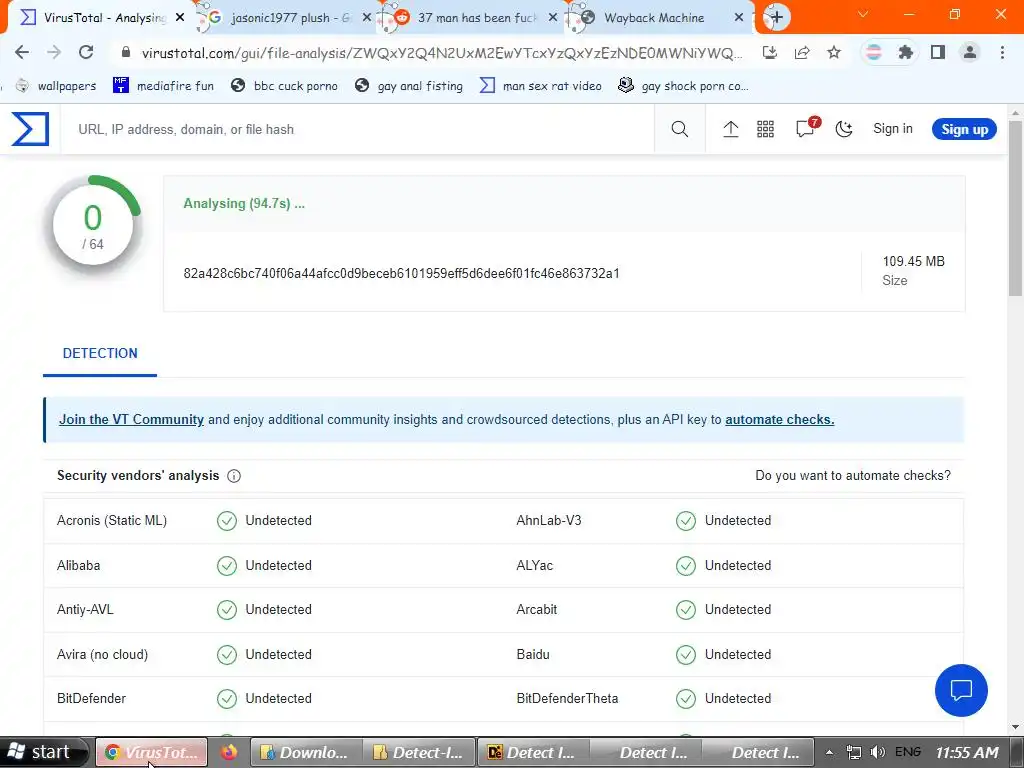Open the wallpapers bookmark

[x=56, y=86]
